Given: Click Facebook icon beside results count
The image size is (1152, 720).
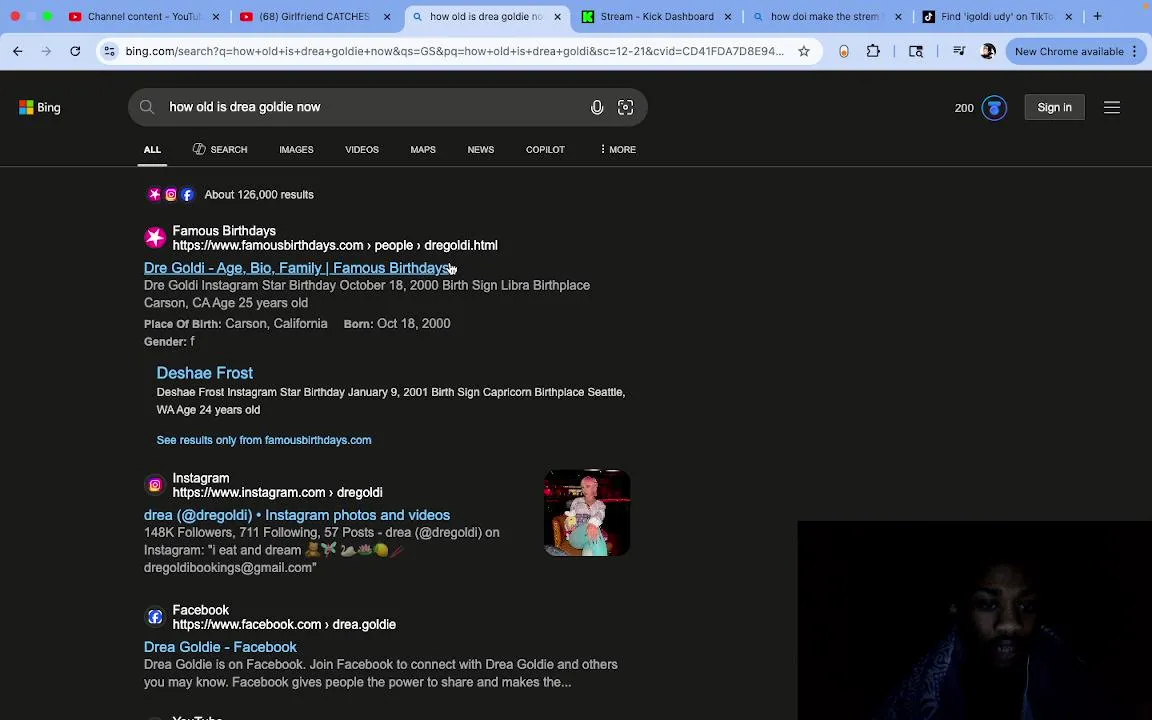Looking at the screenshot, I should coord(187,195).
